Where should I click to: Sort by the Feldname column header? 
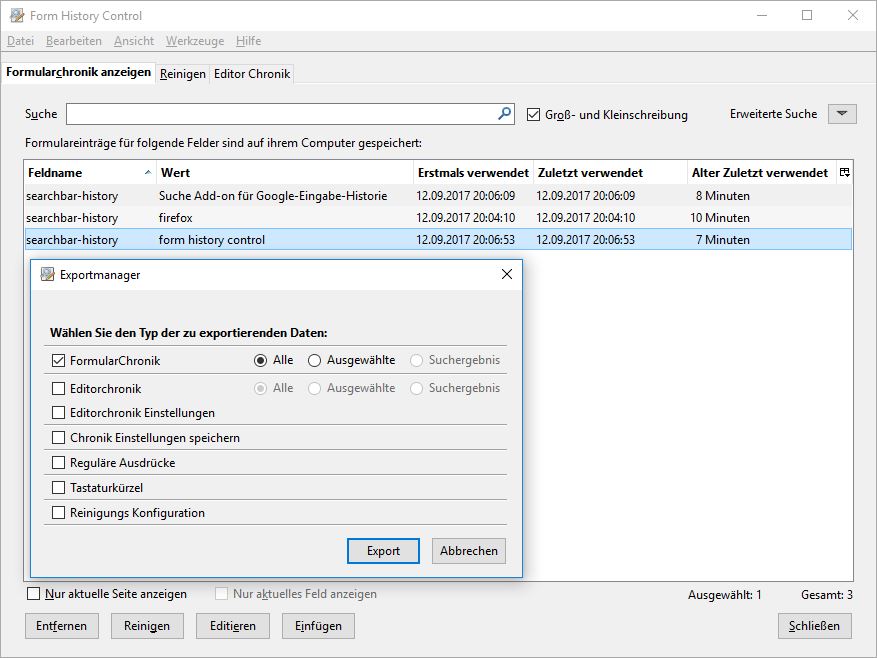85,173
